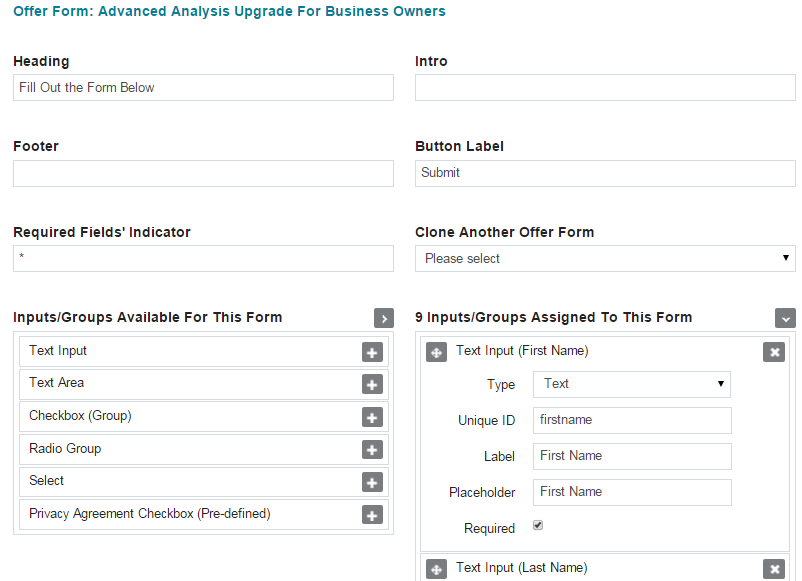The height and width of the screenshot is (581, 802).
Task: Add Select input to the form
Action: click(x=372, y=482)
